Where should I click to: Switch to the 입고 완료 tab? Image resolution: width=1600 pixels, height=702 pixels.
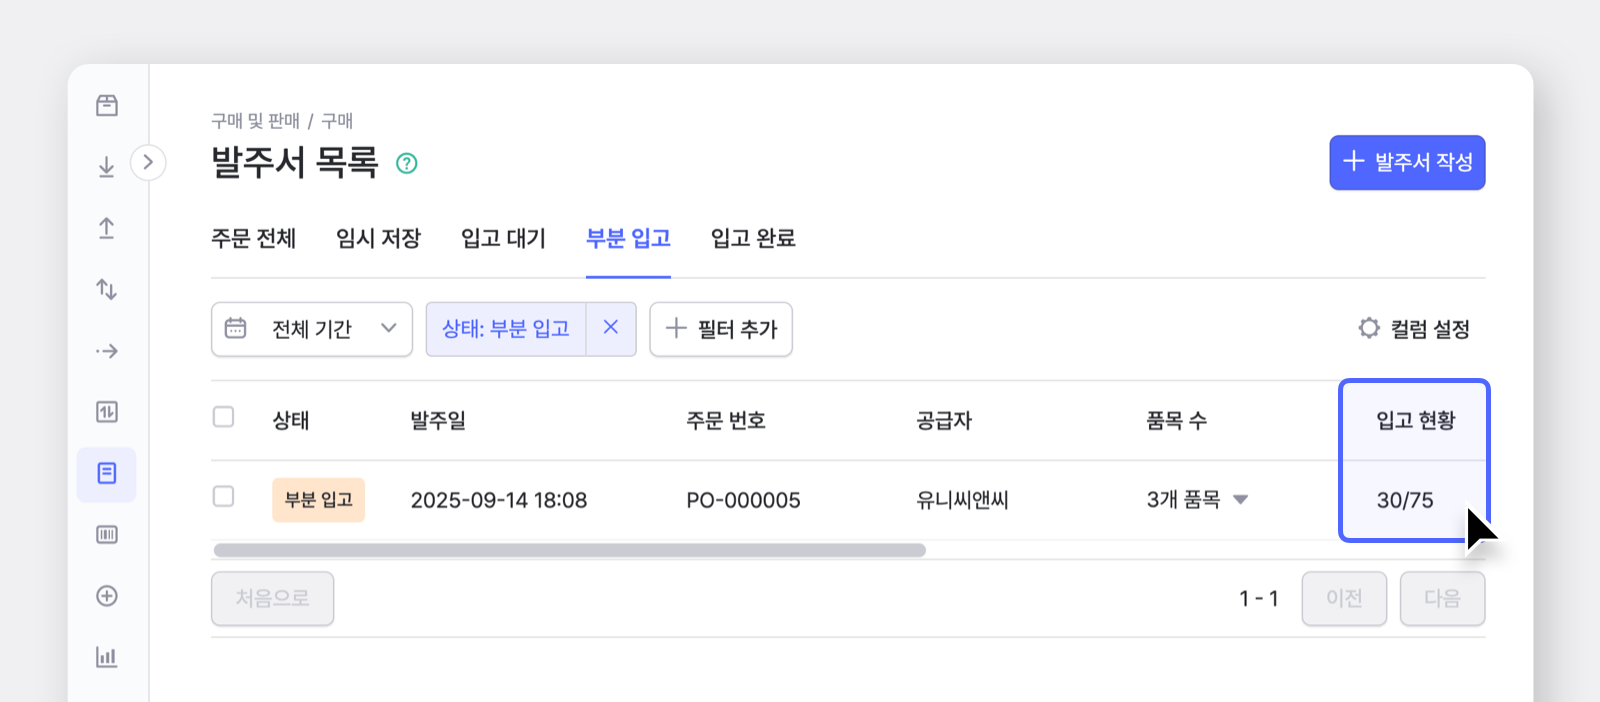pyautogui.click(x=753, y=238)
